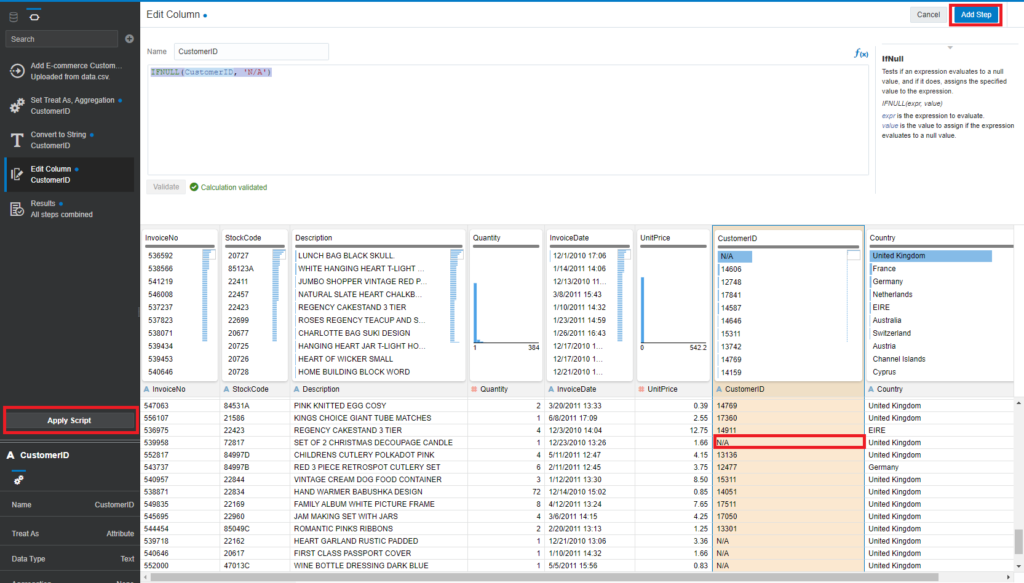
Task: Select France in the Country tile
Action: tap(884, 268)
